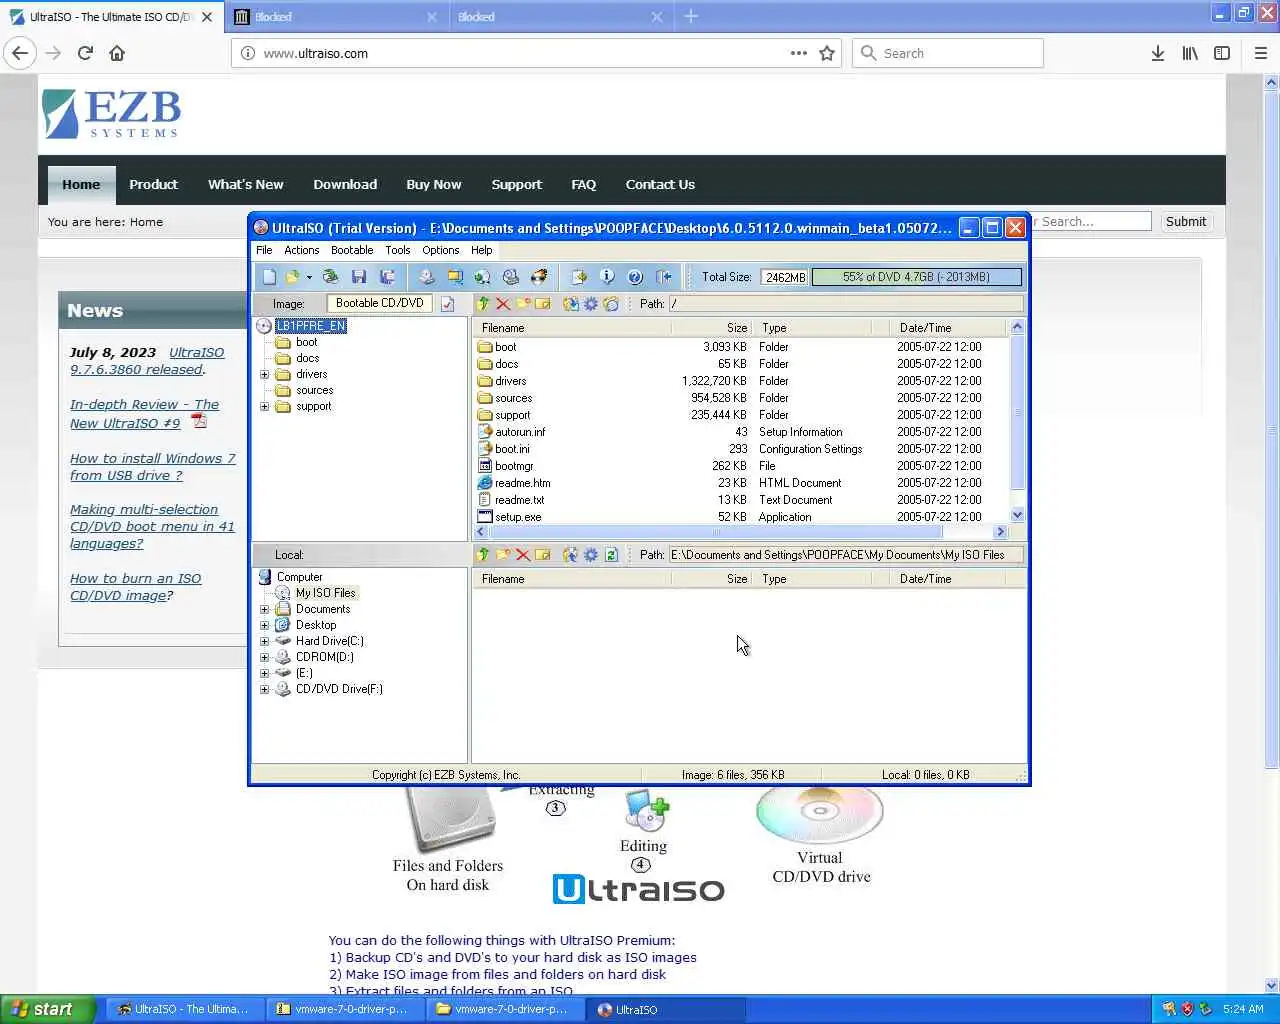This screenshot has height=1024, width=1280.
Task: Click the Up arrow in Image pane toolbar
Action: tap(484, 304)
